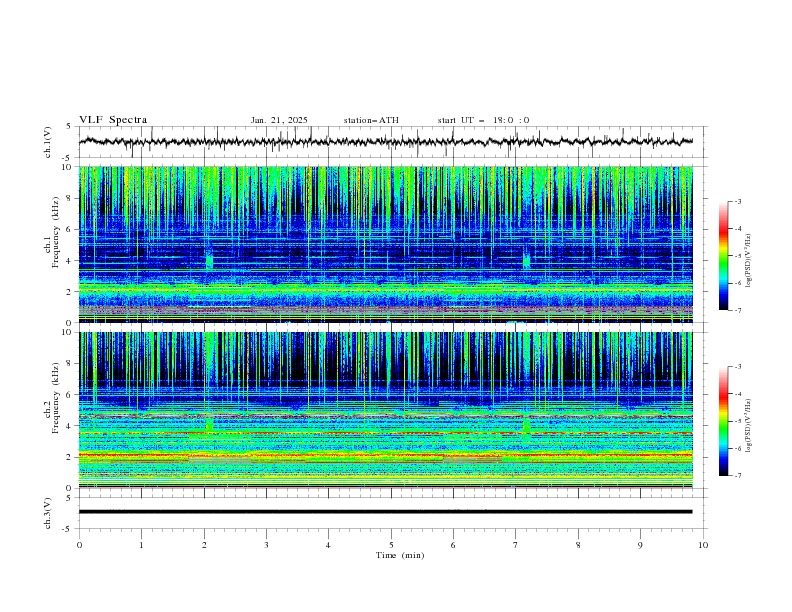Screen dimensions: 792x612
Task: Click the ch.2 spectrogram panel
Action: coord(386,410)
